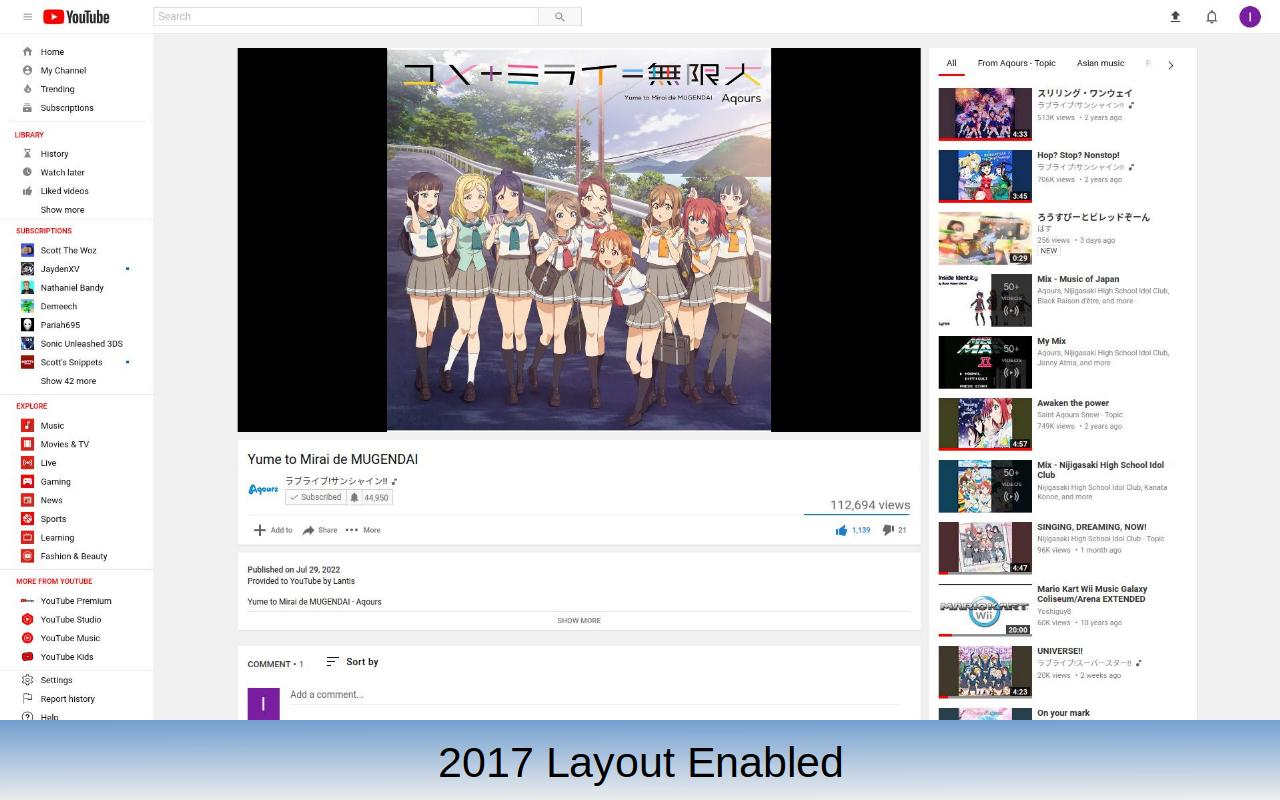
Task: Open YouTube Premium link
Action: point(76,601)
